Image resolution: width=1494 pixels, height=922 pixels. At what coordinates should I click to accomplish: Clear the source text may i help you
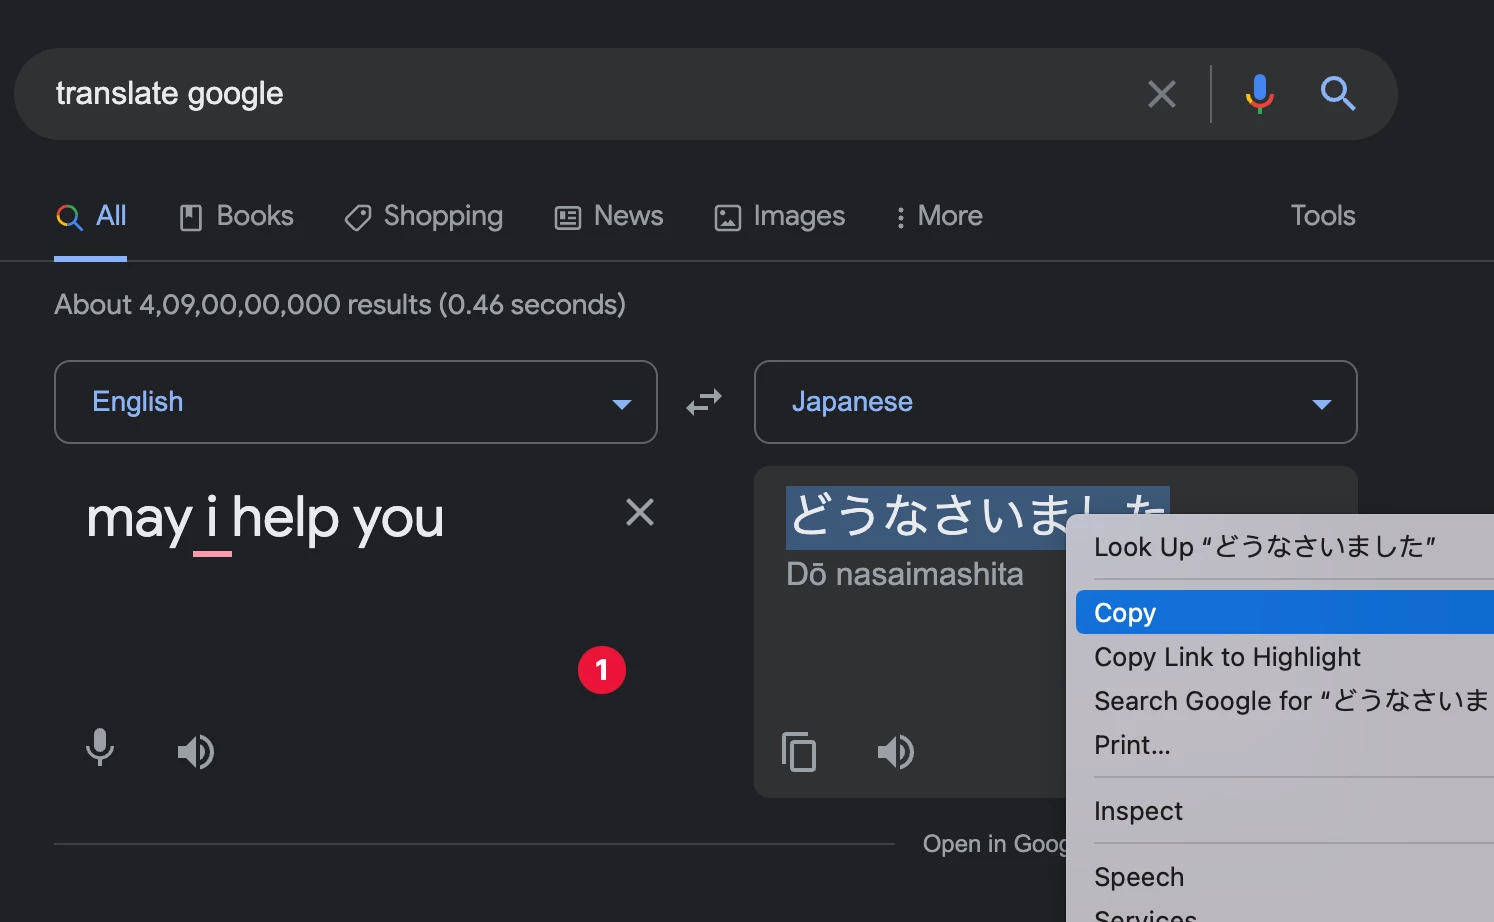pyautogui.click(x=640, y=512)
